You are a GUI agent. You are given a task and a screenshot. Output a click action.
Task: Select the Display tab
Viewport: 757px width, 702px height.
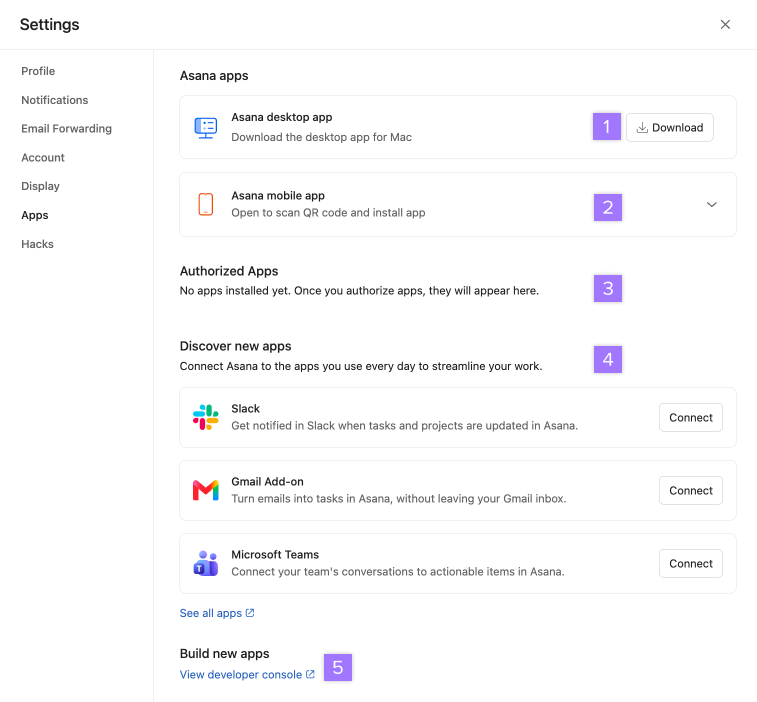pos(41,186)
